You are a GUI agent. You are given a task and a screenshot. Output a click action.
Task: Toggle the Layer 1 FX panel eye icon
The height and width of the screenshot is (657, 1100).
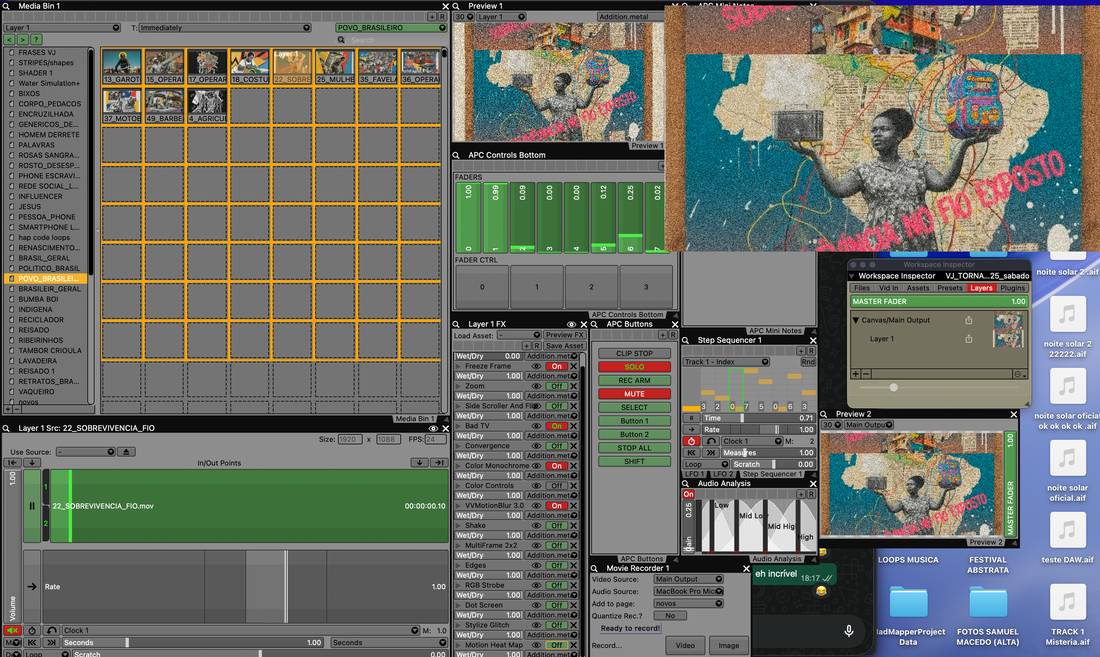(x=571, y=325)
